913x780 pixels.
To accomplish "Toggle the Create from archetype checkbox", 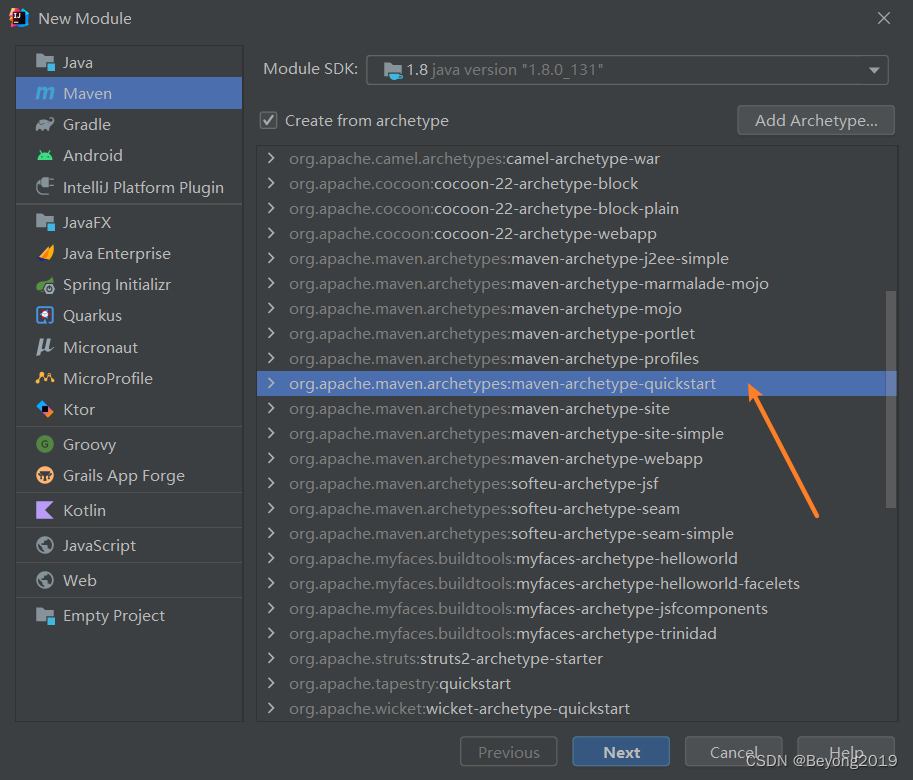I will (268, 120).
